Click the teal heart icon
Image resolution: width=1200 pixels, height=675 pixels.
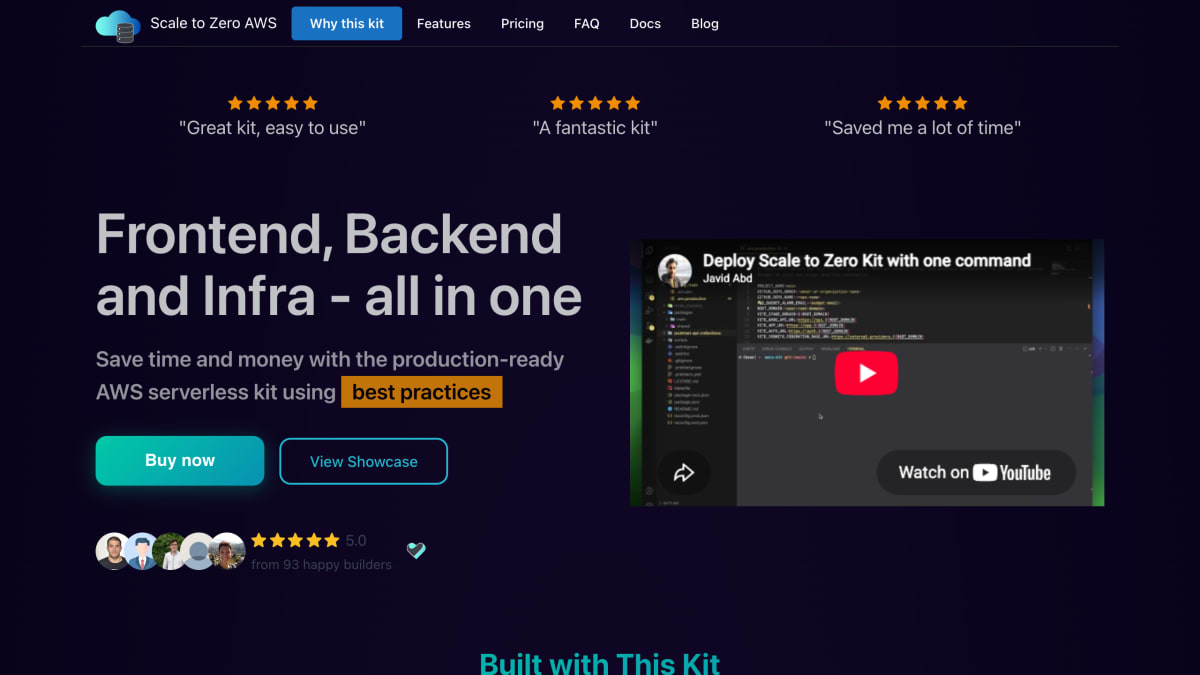coord(416,550)
